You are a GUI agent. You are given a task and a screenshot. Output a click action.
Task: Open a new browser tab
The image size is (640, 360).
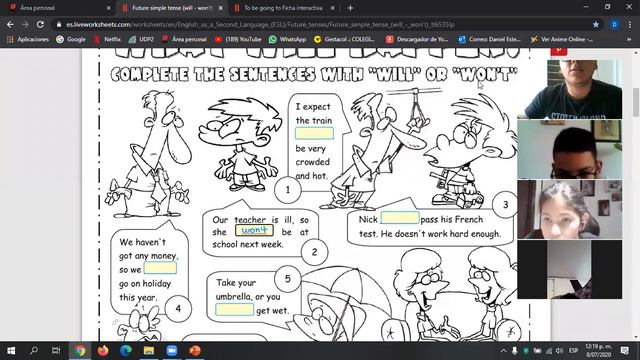pyautogui.click(x=350, y=8)
